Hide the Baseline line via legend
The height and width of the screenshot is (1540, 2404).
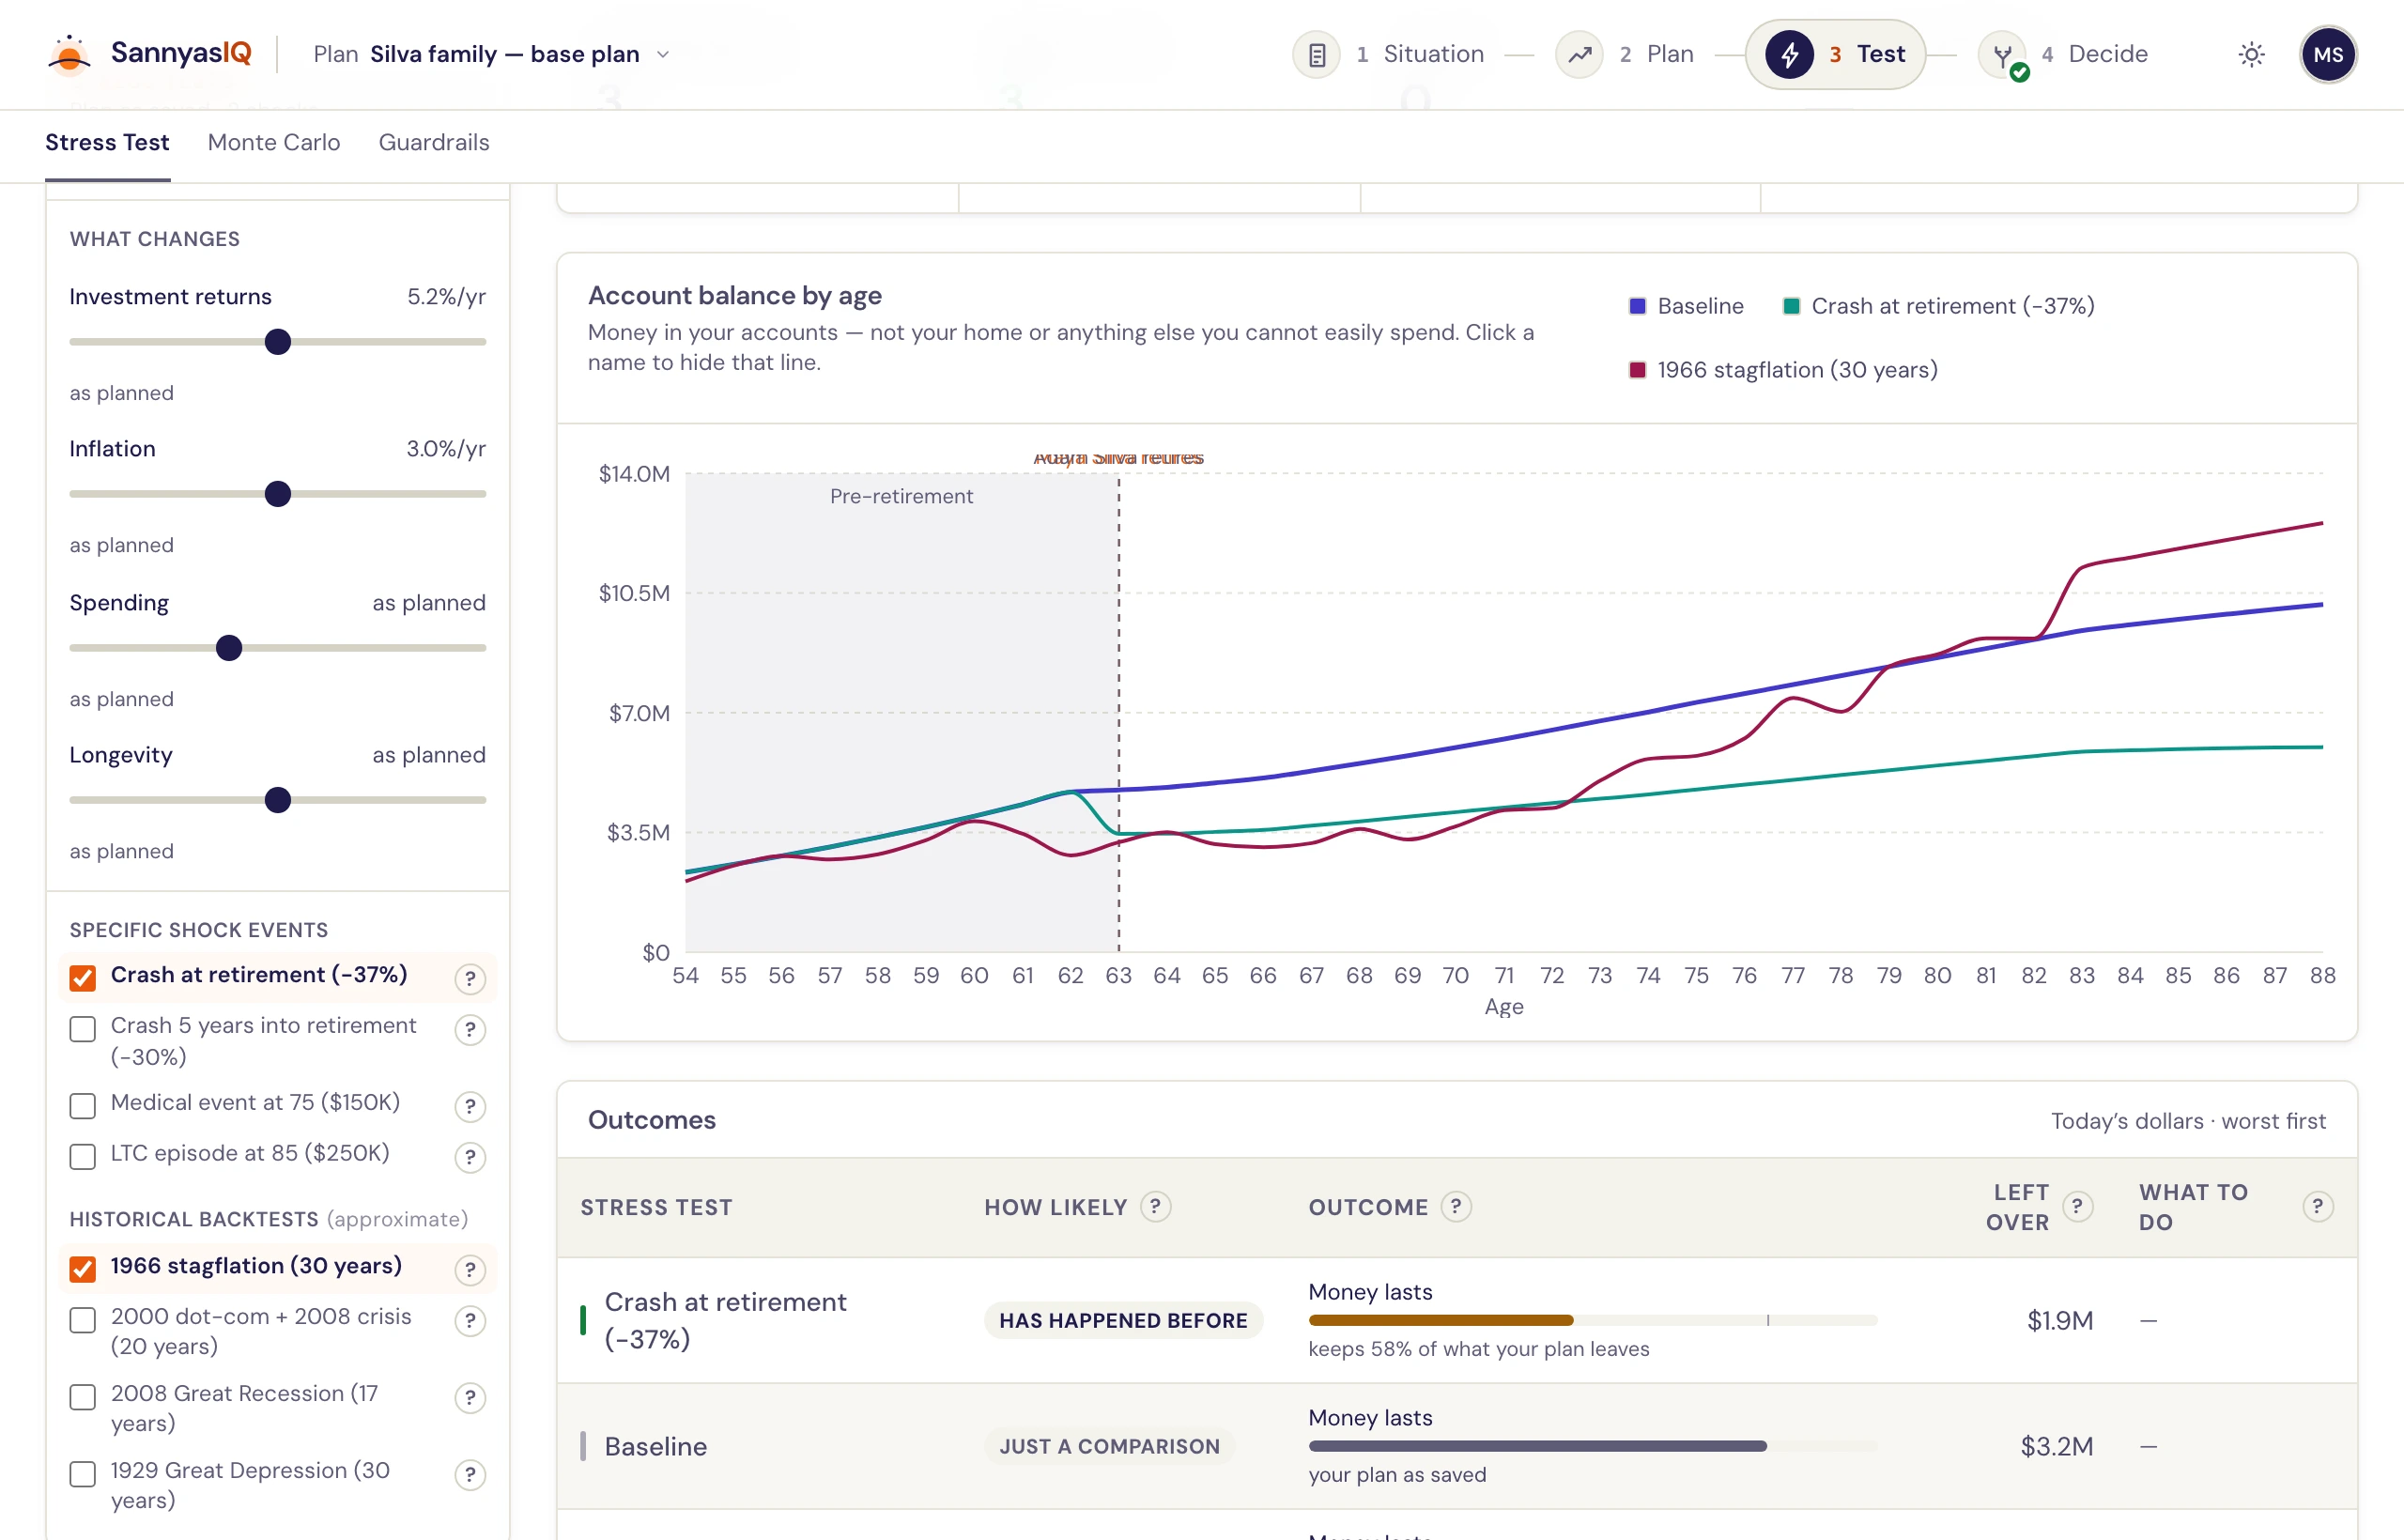click(x=1686, y=306)
